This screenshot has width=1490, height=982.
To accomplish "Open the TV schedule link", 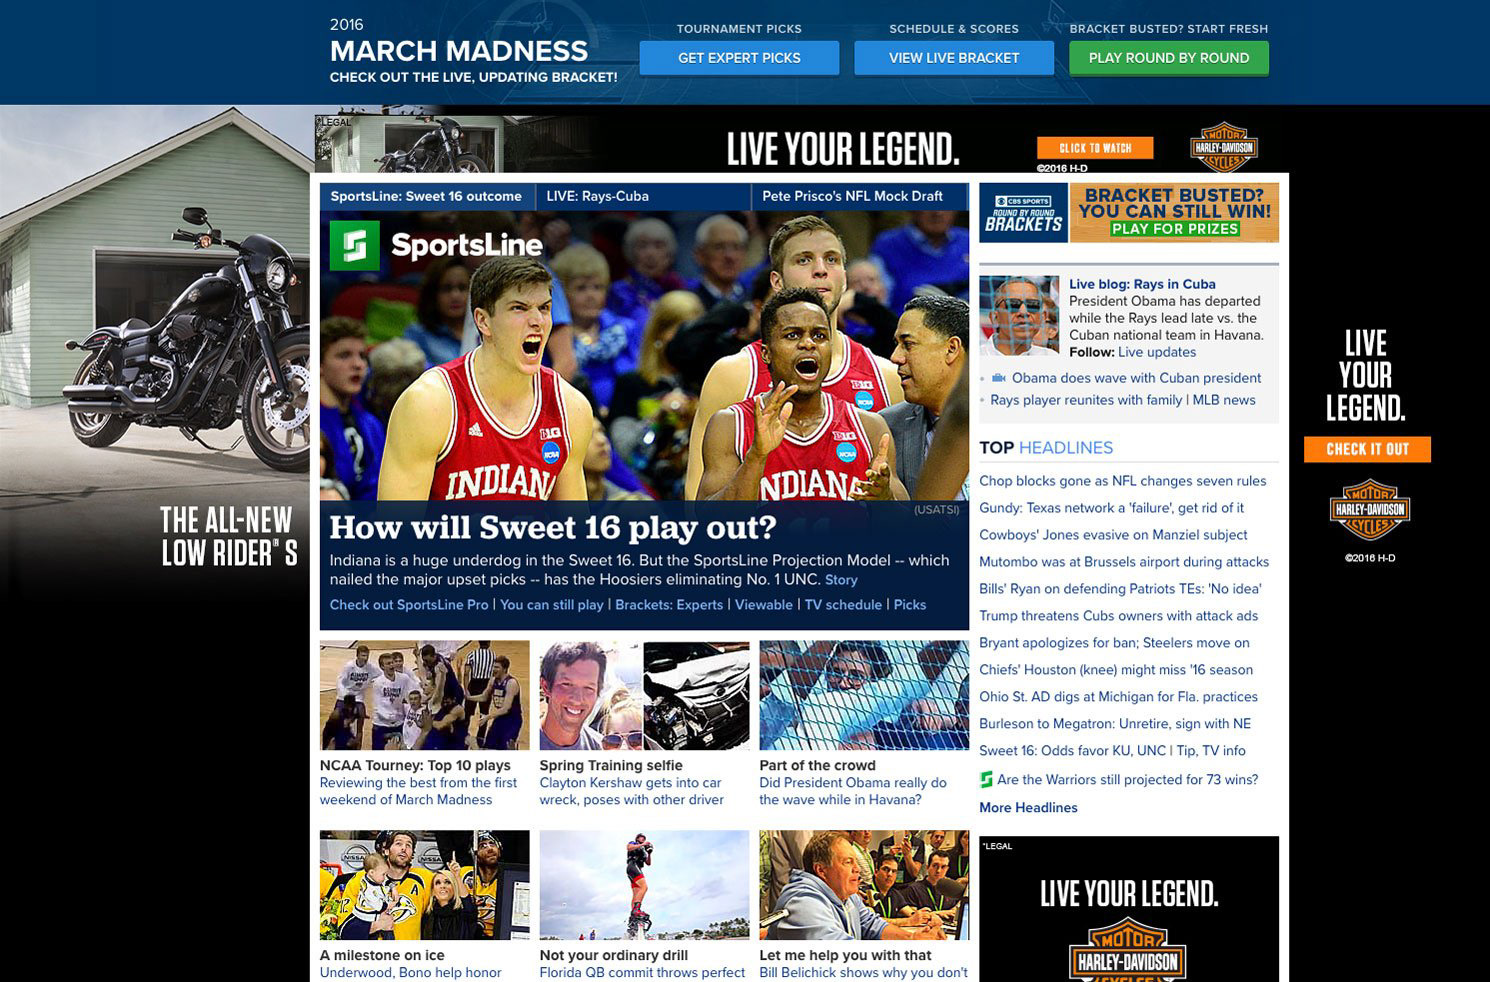I will point(843,605).
